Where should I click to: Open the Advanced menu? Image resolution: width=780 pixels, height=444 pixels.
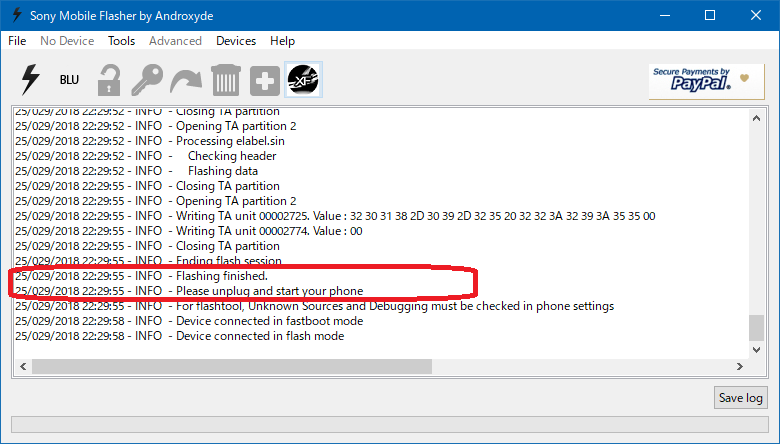pos(175,41)
